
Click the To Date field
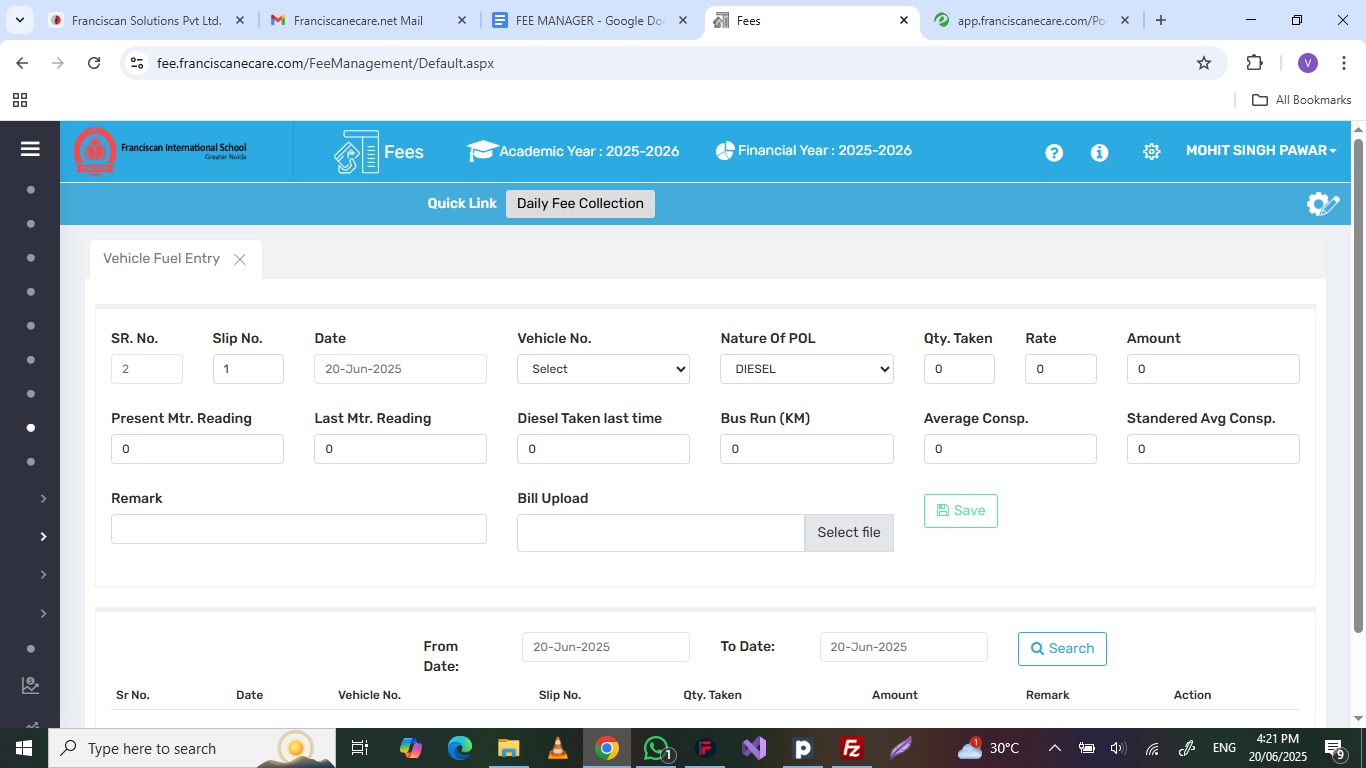tap(904, 647)
